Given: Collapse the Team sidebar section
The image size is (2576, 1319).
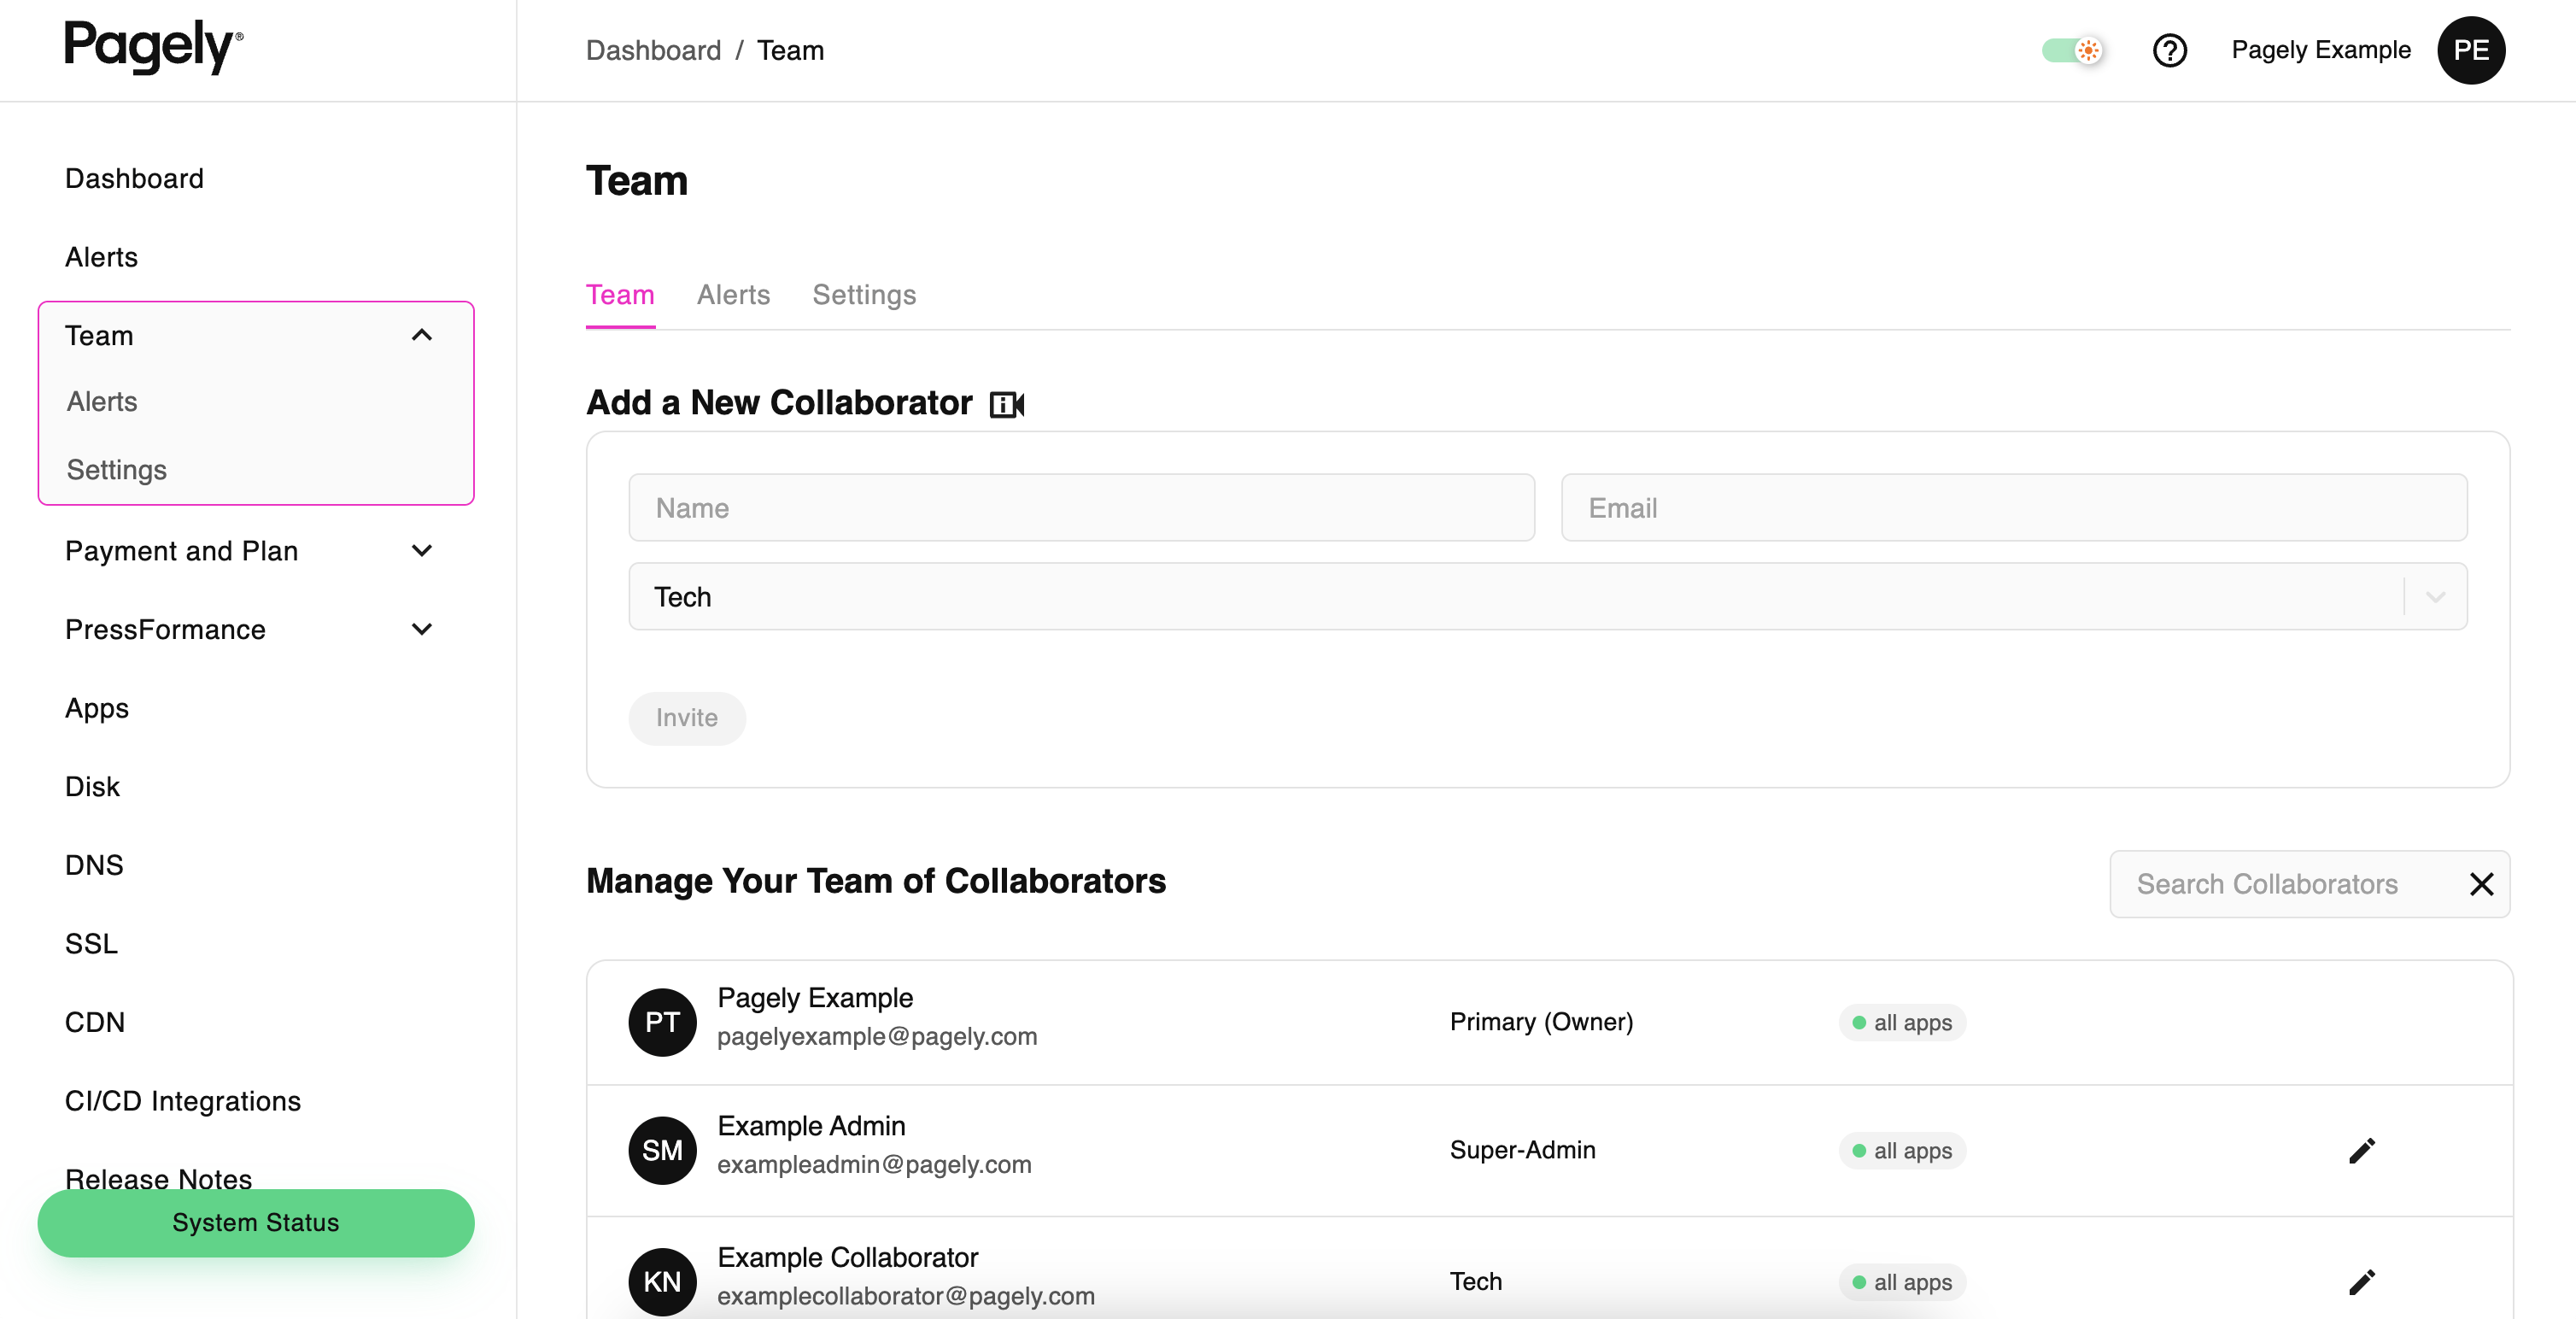Looking at the screenshot, I should coord(422,335).
